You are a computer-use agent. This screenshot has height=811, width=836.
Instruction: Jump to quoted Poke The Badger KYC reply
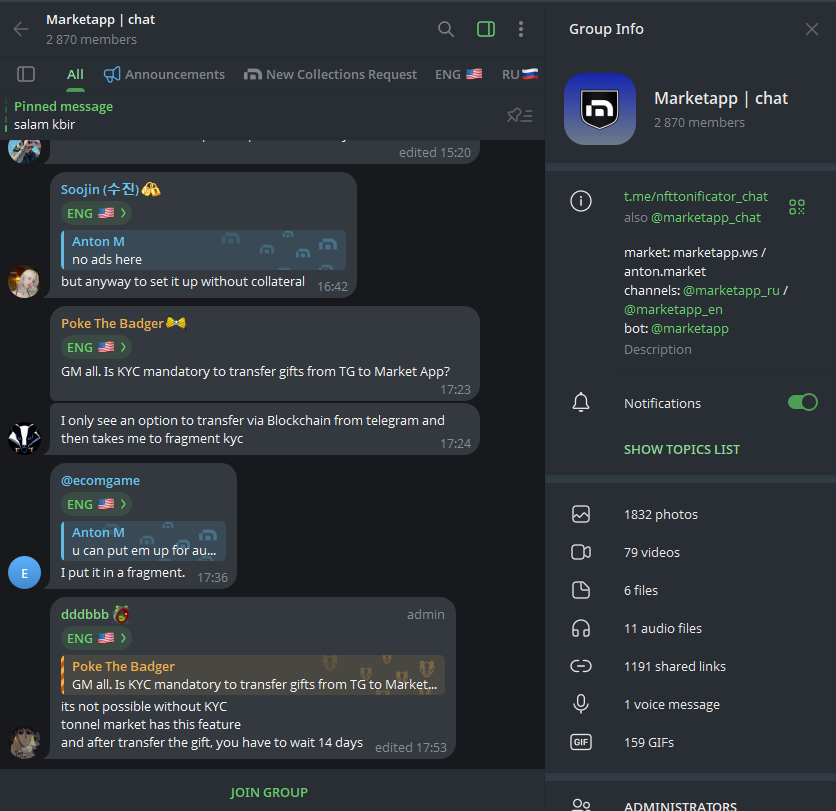click(253, 675)
